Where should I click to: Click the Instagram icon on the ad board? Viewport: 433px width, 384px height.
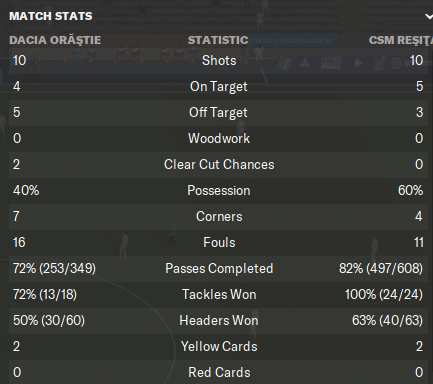(x=396, y=63)
